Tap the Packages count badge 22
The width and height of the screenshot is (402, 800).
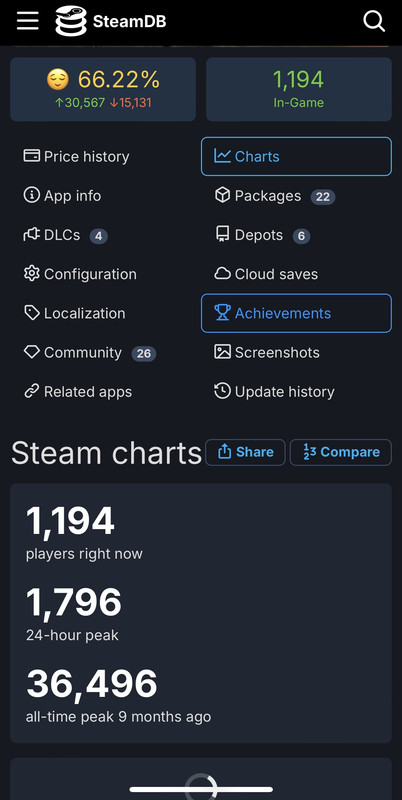coord(323,196)
